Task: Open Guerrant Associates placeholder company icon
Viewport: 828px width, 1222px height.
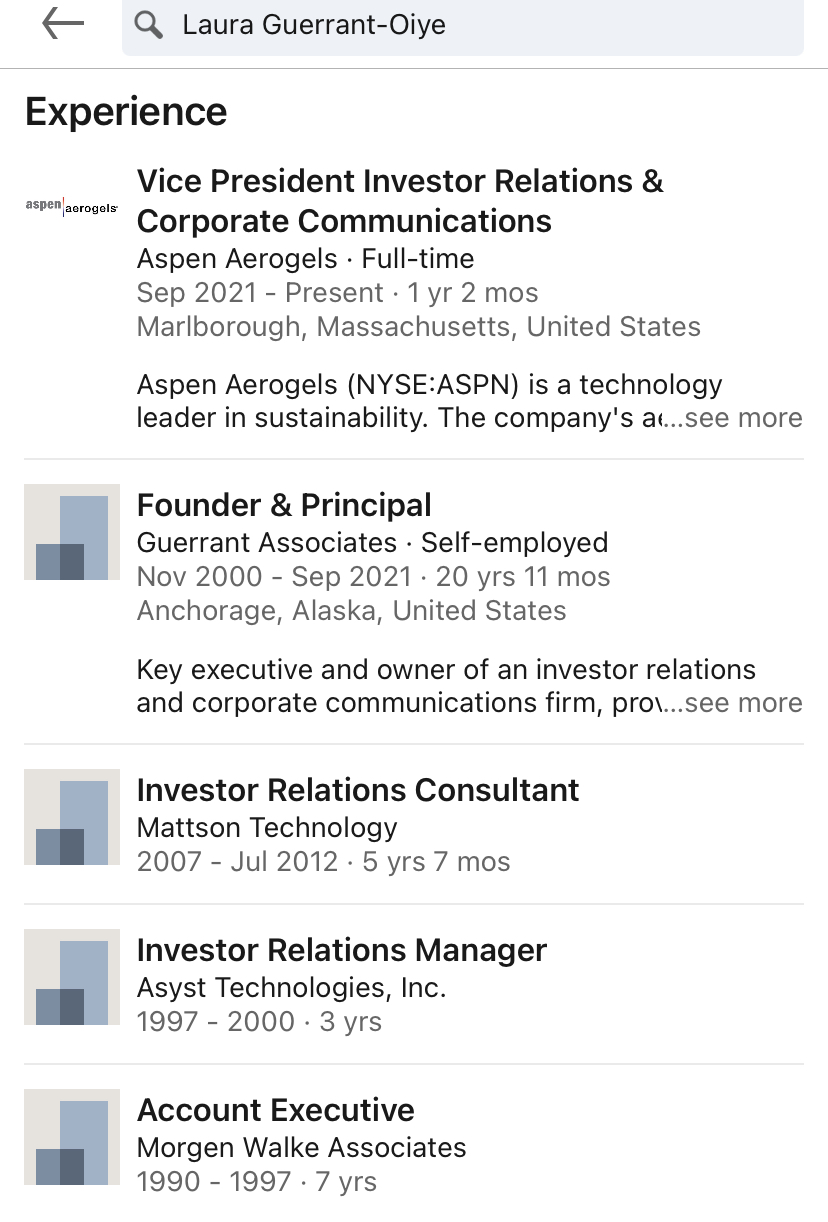Action: coord(72,532)
